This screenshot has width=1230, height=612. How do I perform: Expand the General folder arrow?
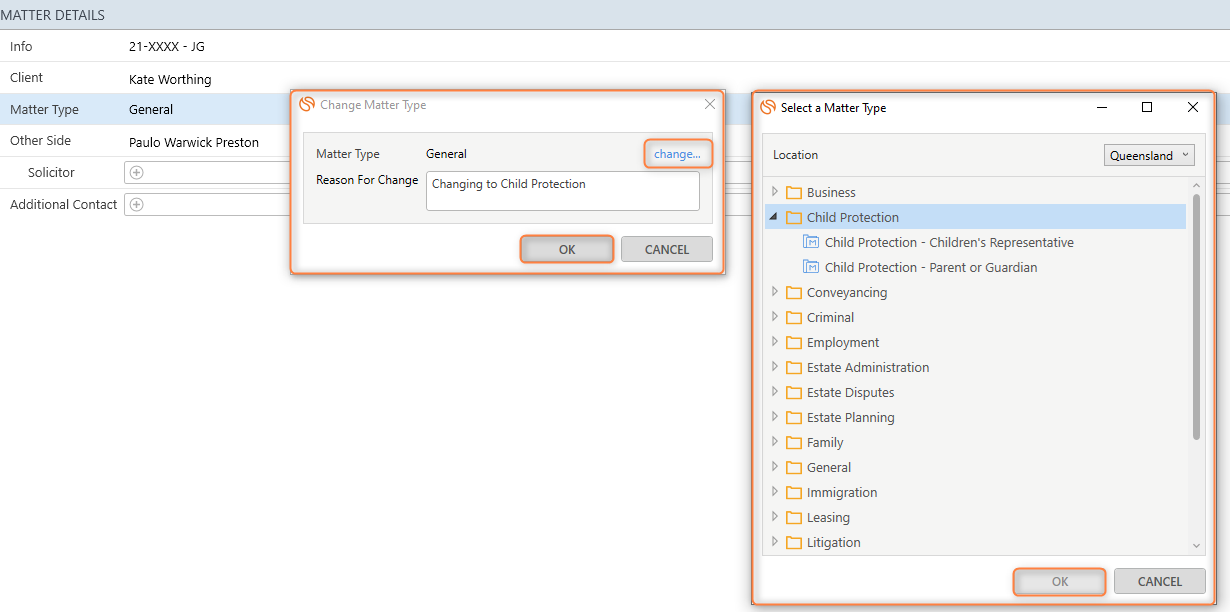click(x=774, y=467)
